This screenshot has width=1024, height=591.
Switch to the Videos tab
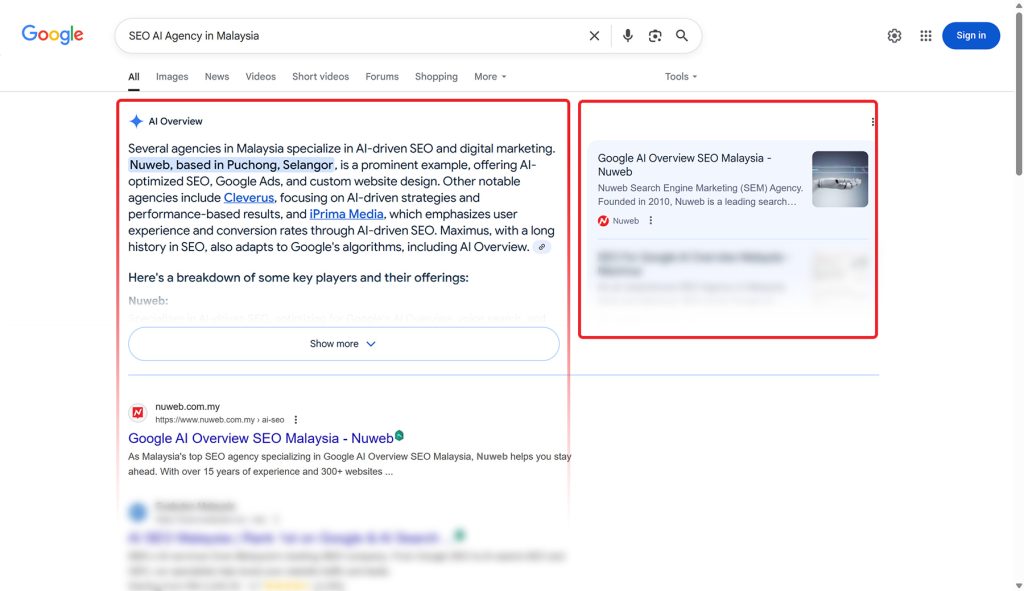coord(261,76)
